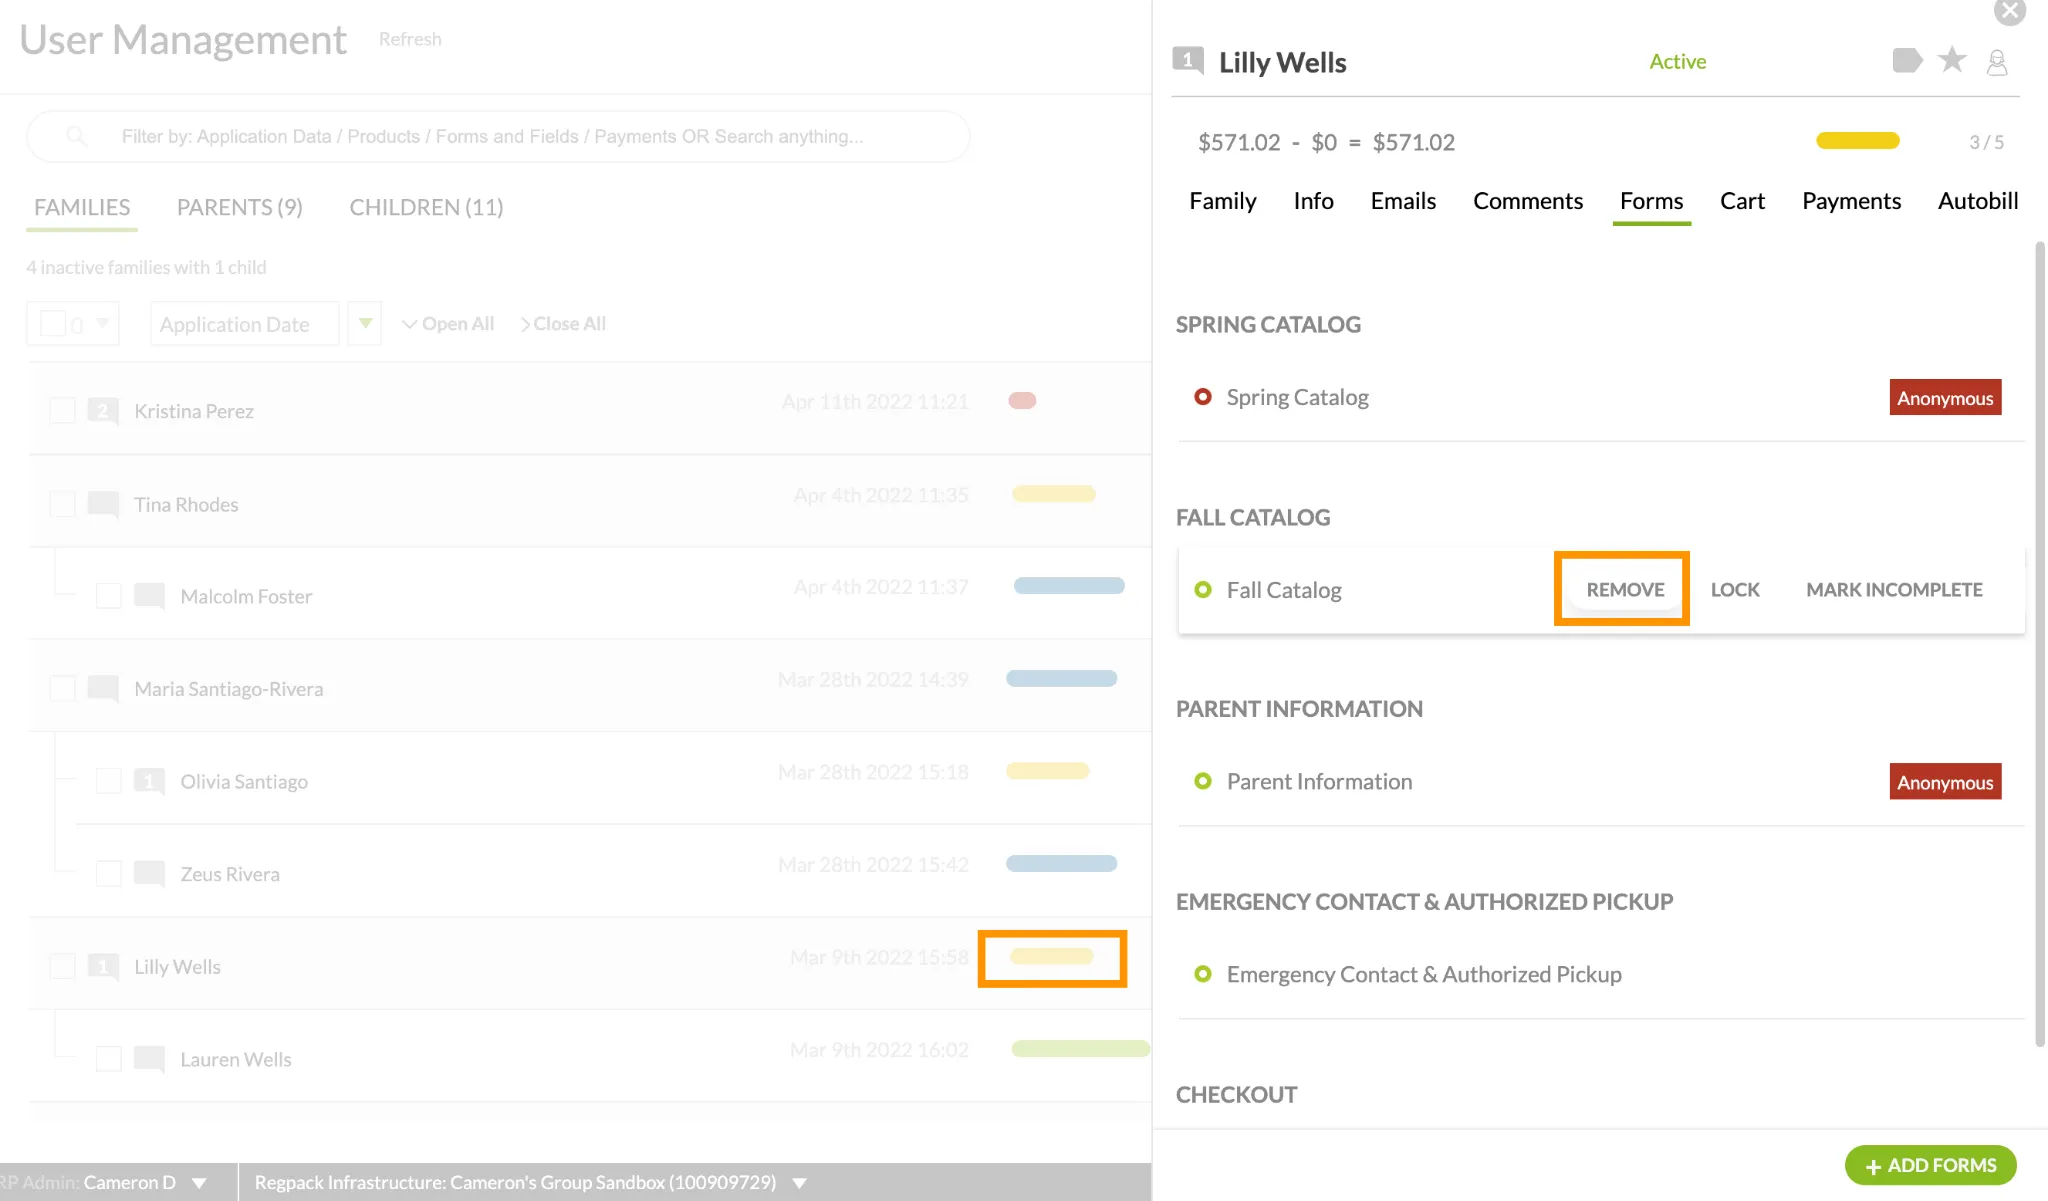Screen dimensions: 2048x1201
Task: Check the Lilly Wells row checkbox
Action: click(62, 966)
